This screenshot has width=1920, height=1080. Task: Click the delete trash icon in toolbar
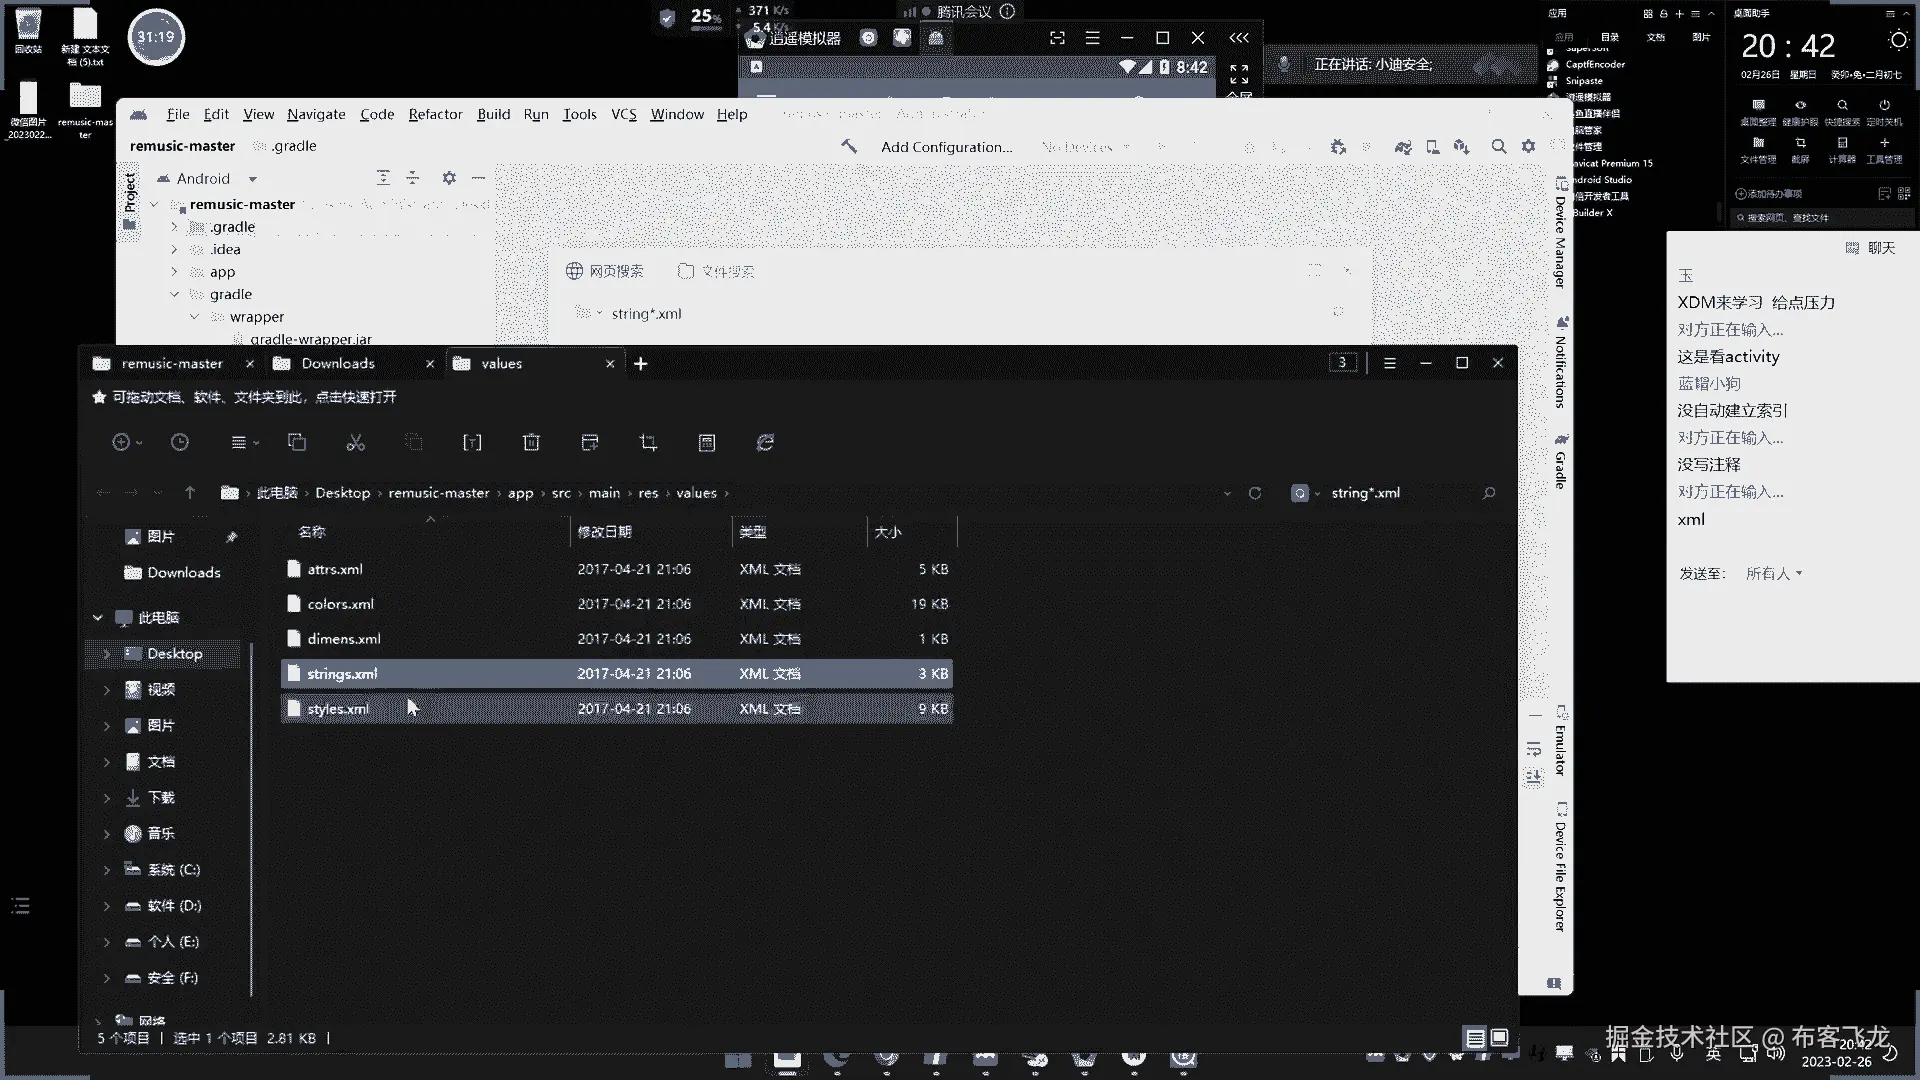531,443
